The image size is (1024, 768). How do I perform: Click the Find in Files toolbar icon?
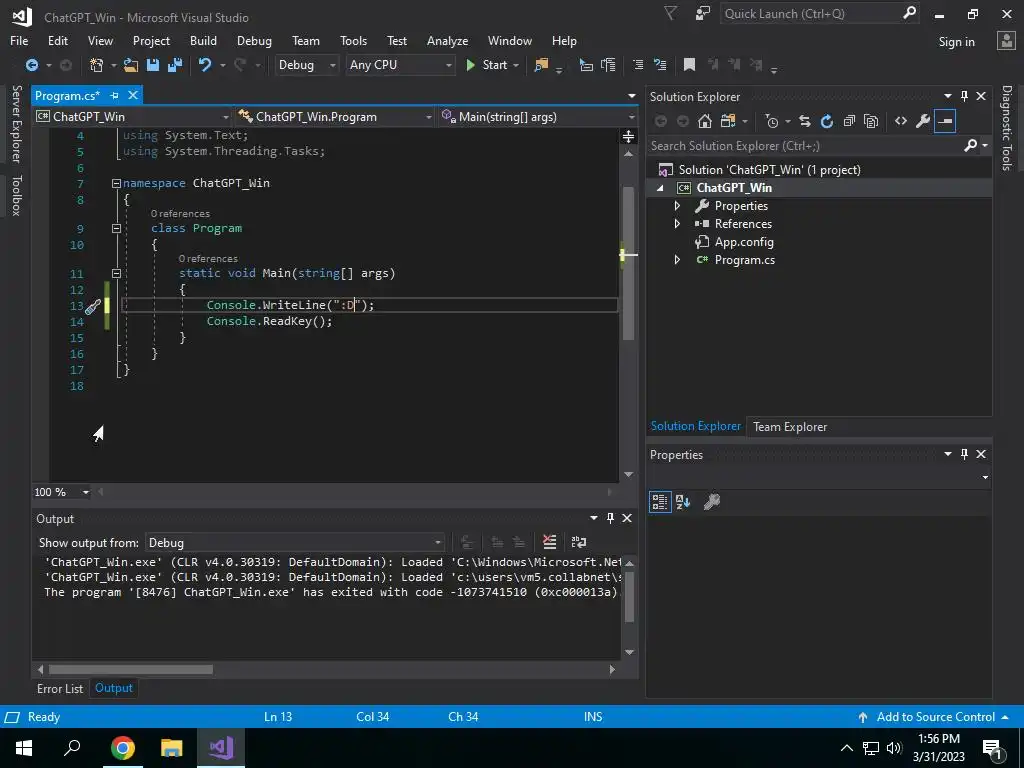click(x=541, y=65)
